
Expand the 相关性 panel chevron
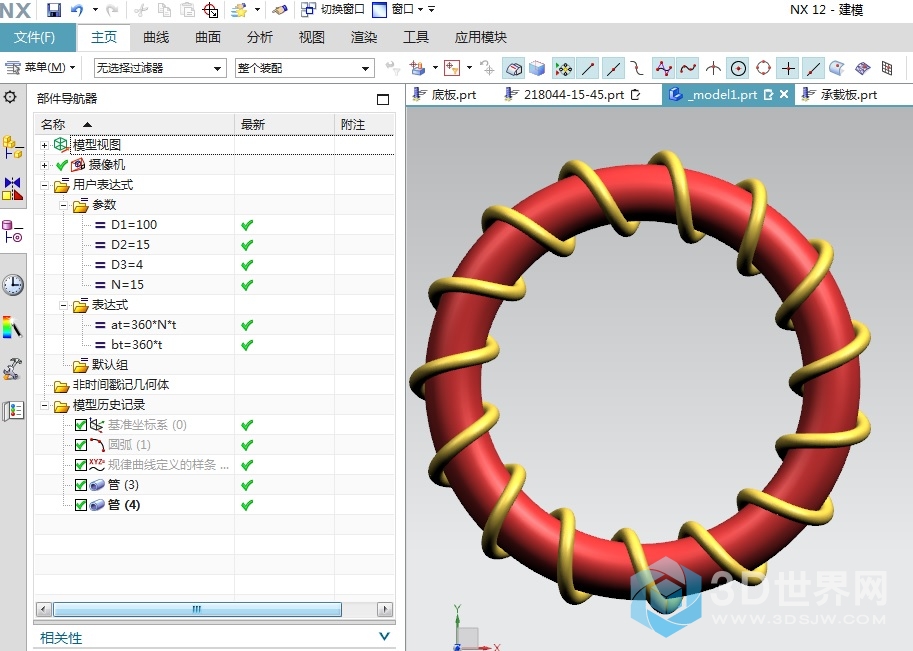point(384,636)
